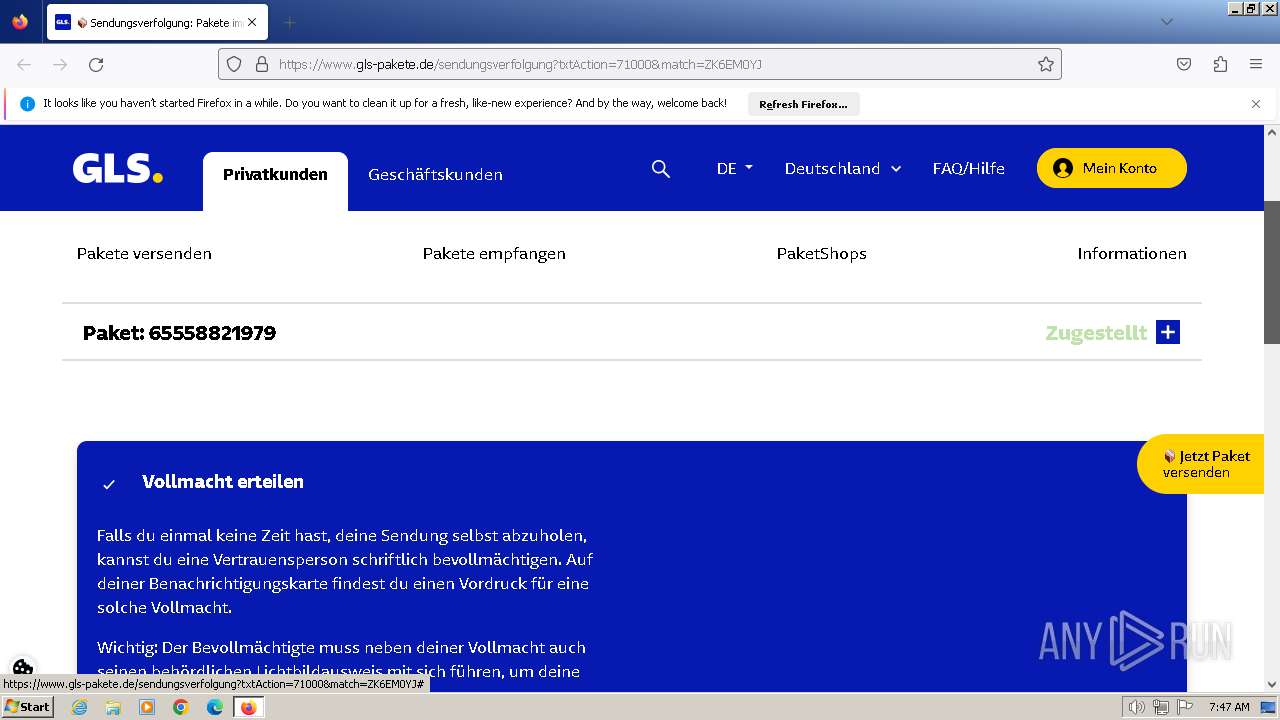Expand the package details plus icon

pyautogui.click(x=1168, y=332)
